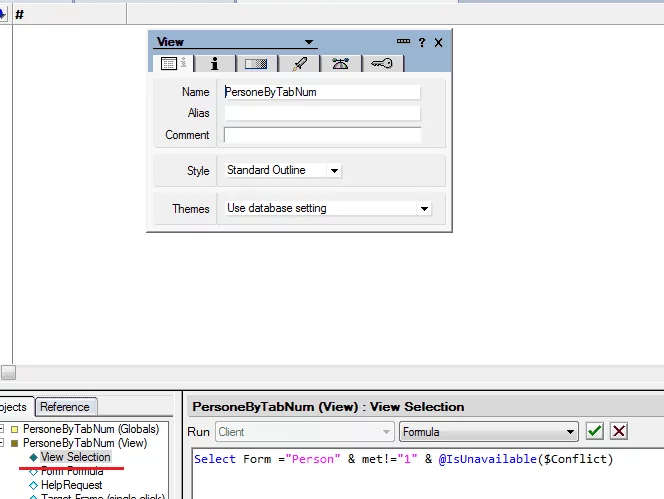
Task: Select PersoneByTabNum (Globals) tree item
Action: [90, 429]
